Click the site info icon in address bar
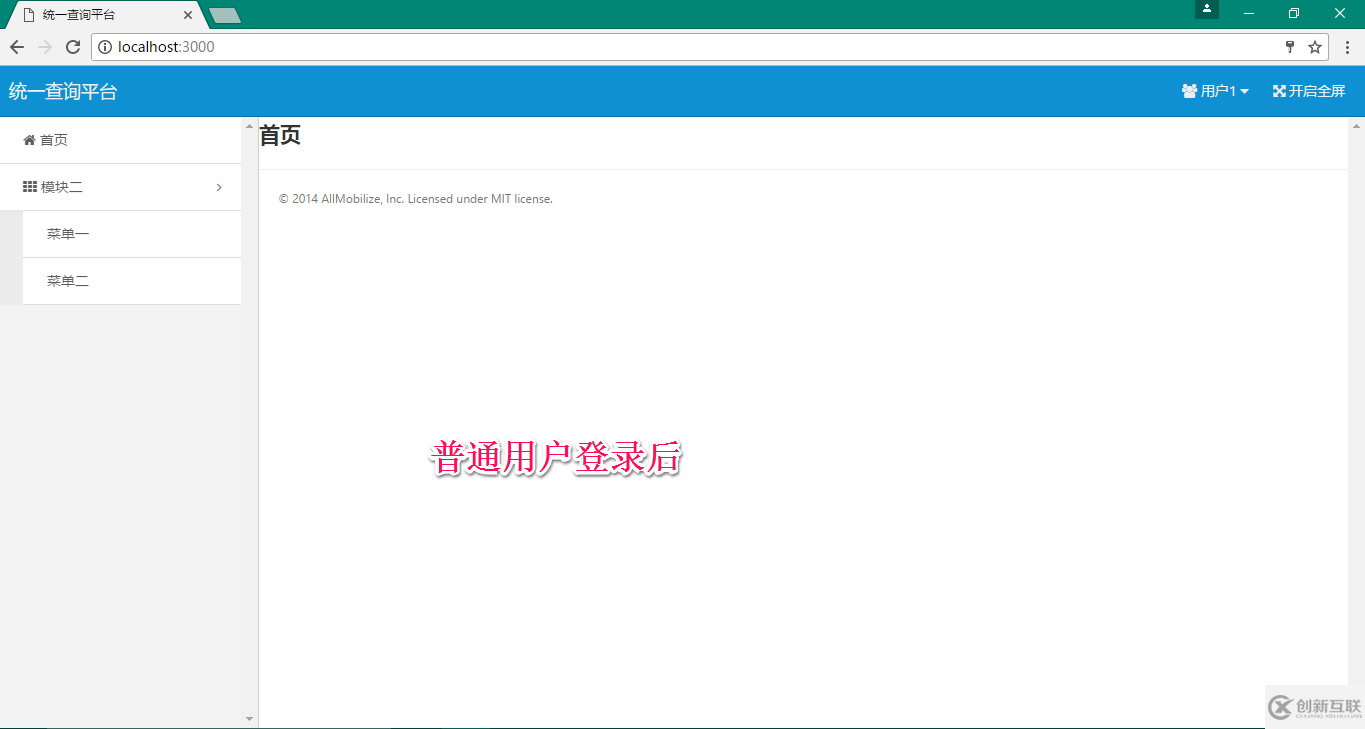Image resolution: width=1365 pixels, height=729 pixels. pyautogui.click(x=106, y=47)
